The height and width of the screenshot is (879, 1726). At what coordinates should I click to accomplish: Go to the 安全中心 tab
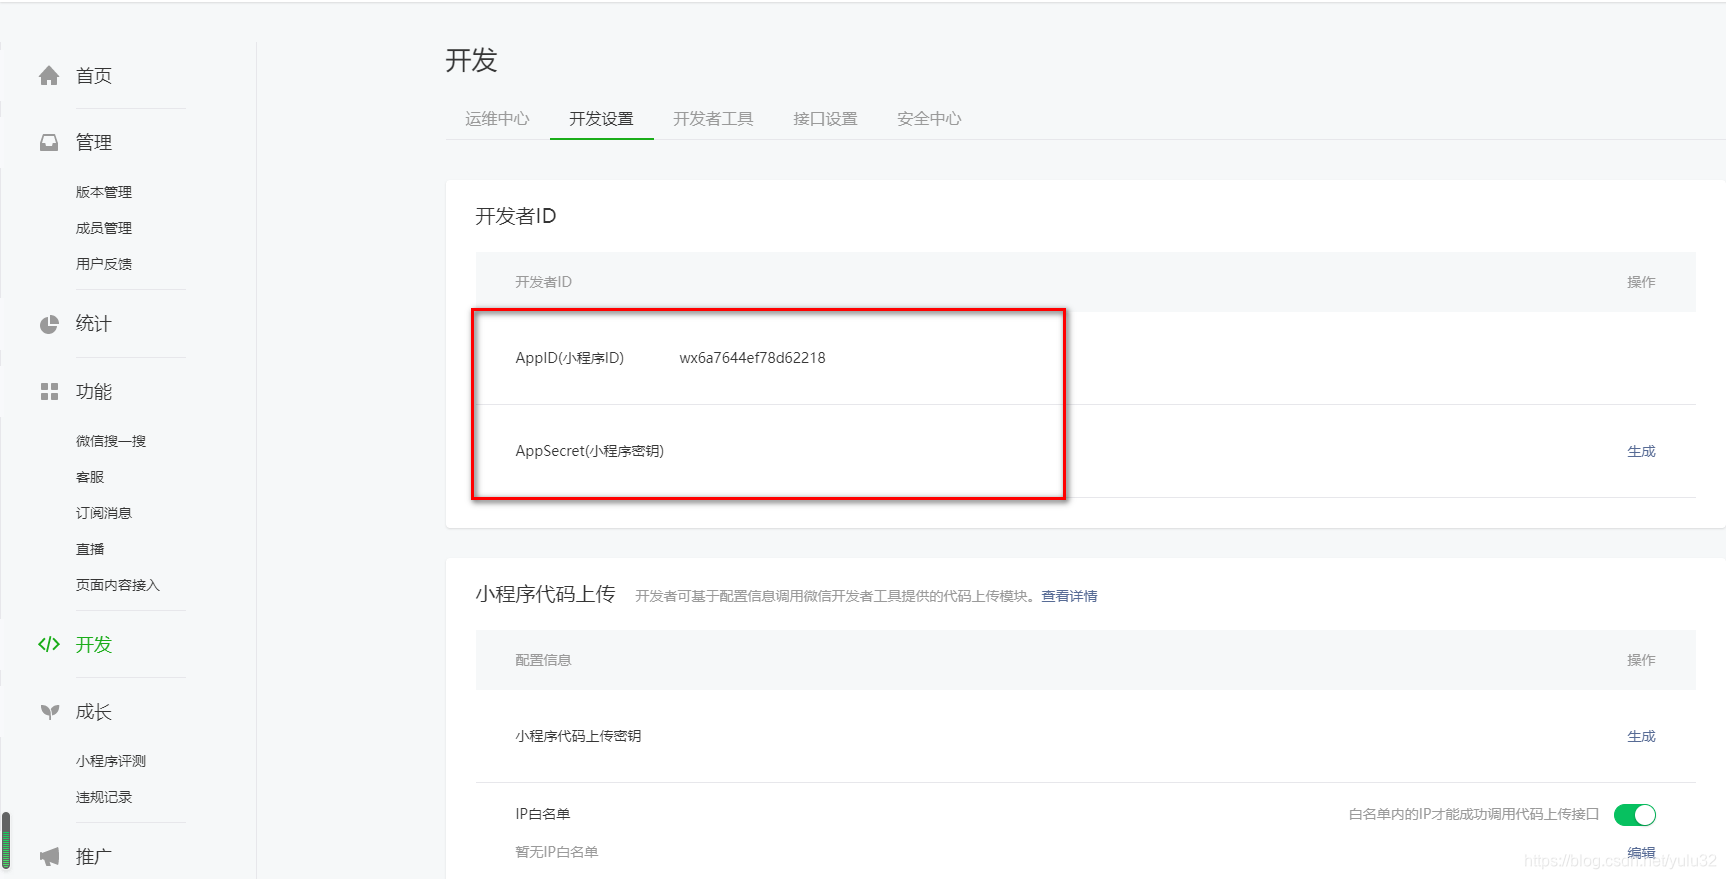[x=929, y=119]
